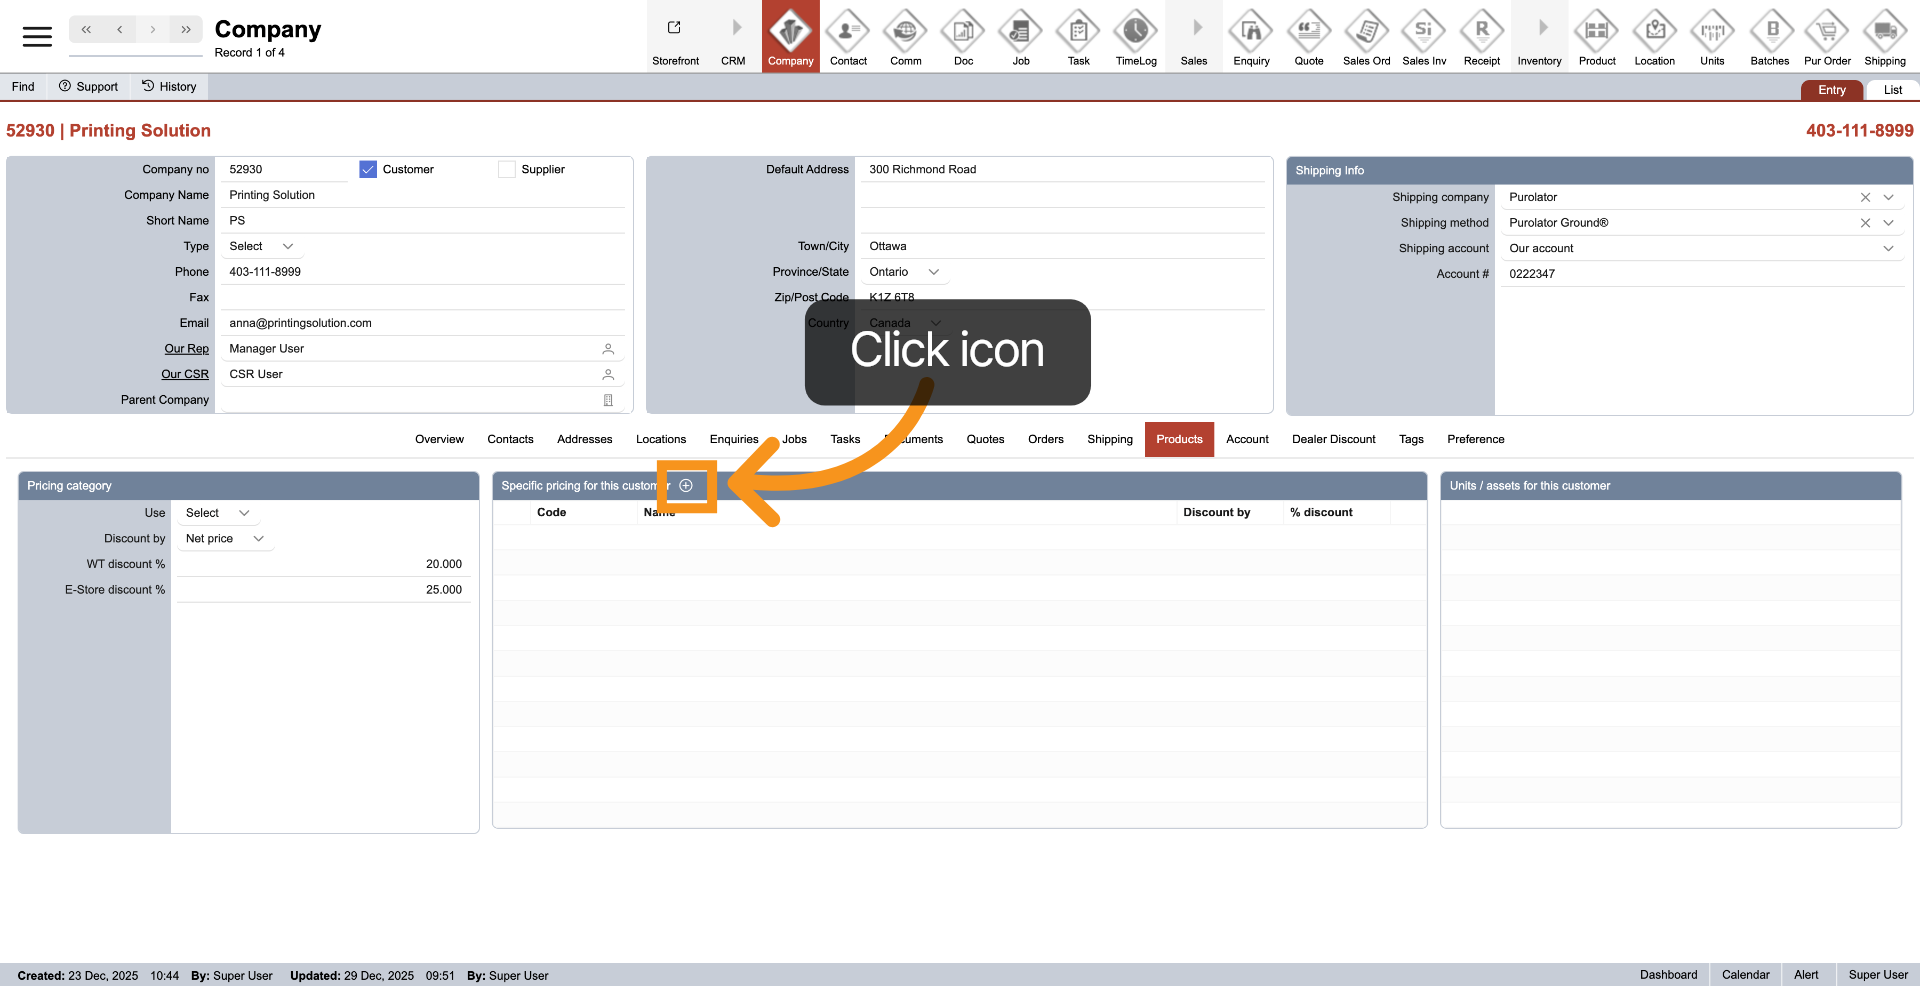Click the Our Rep link label

187,349
